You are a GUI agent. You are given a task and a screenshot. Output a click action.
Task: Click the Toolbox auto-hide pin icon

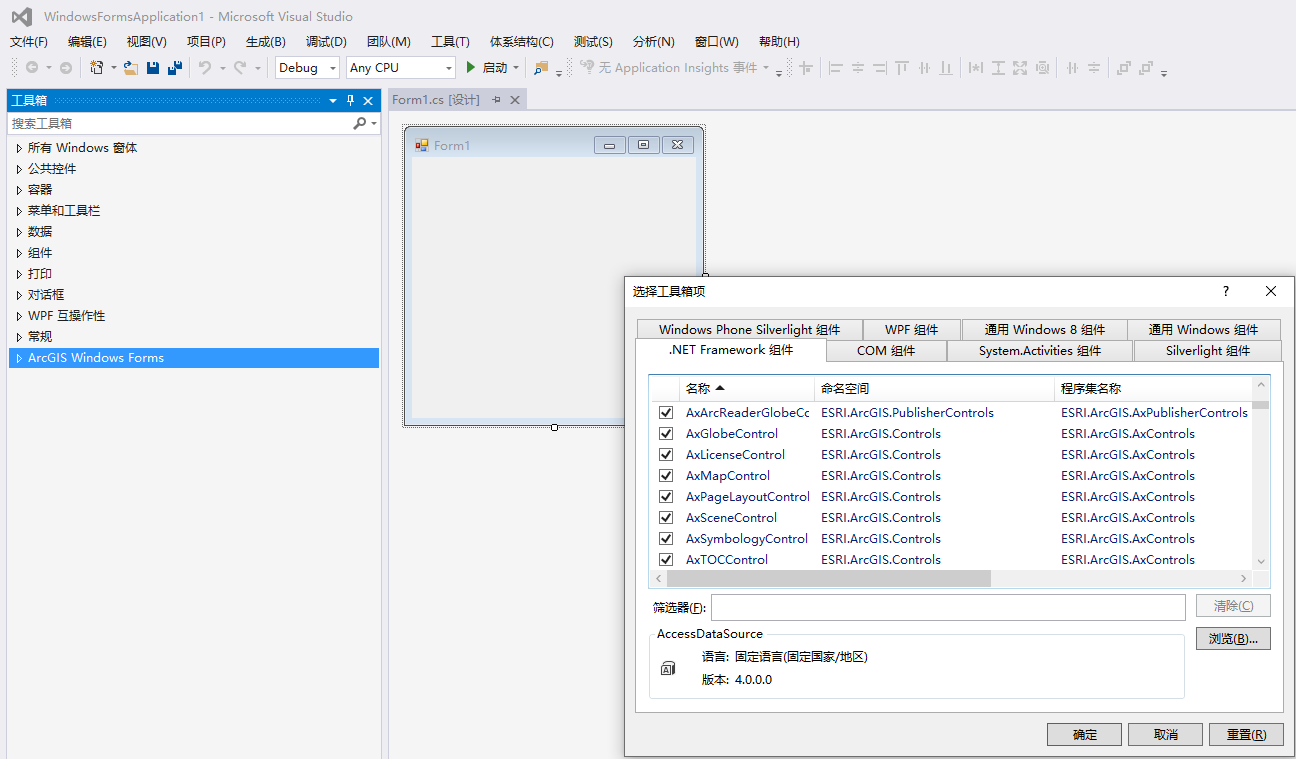pos(349,100)
